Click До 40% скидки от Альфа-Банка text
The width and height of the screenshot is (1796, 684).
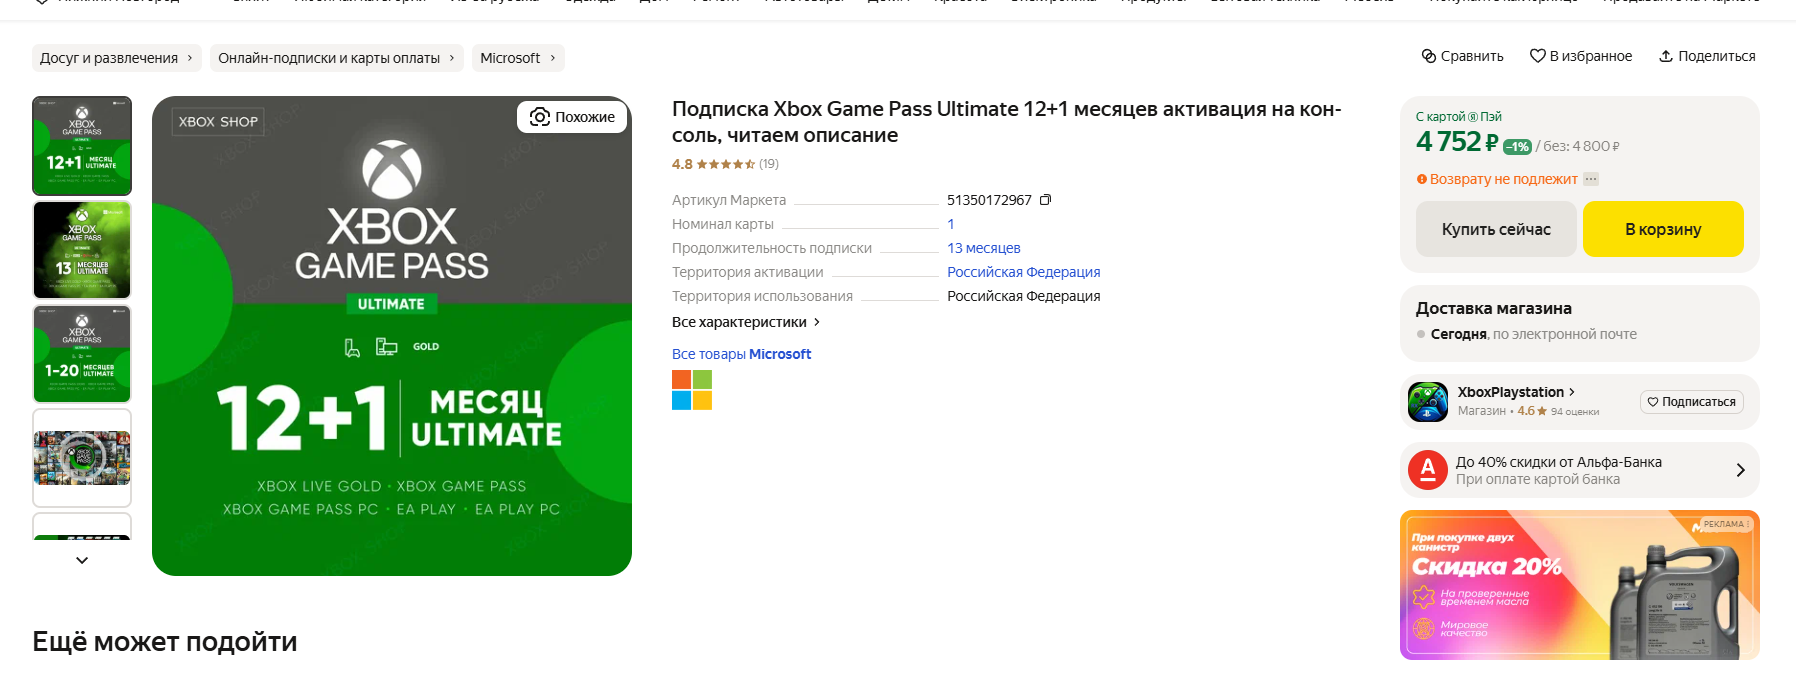point(1559,462)
